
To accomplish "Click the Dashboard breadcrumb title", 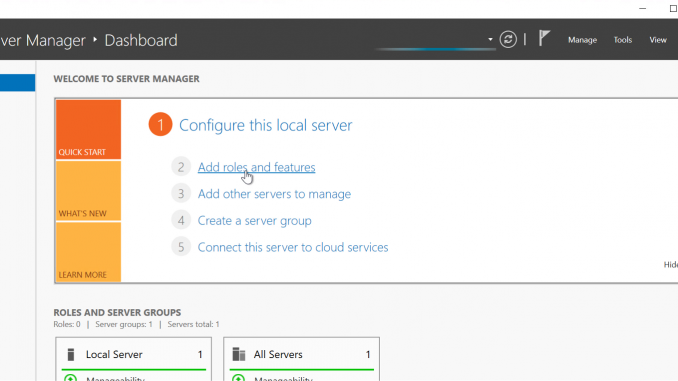I will [x=141, y=40].
